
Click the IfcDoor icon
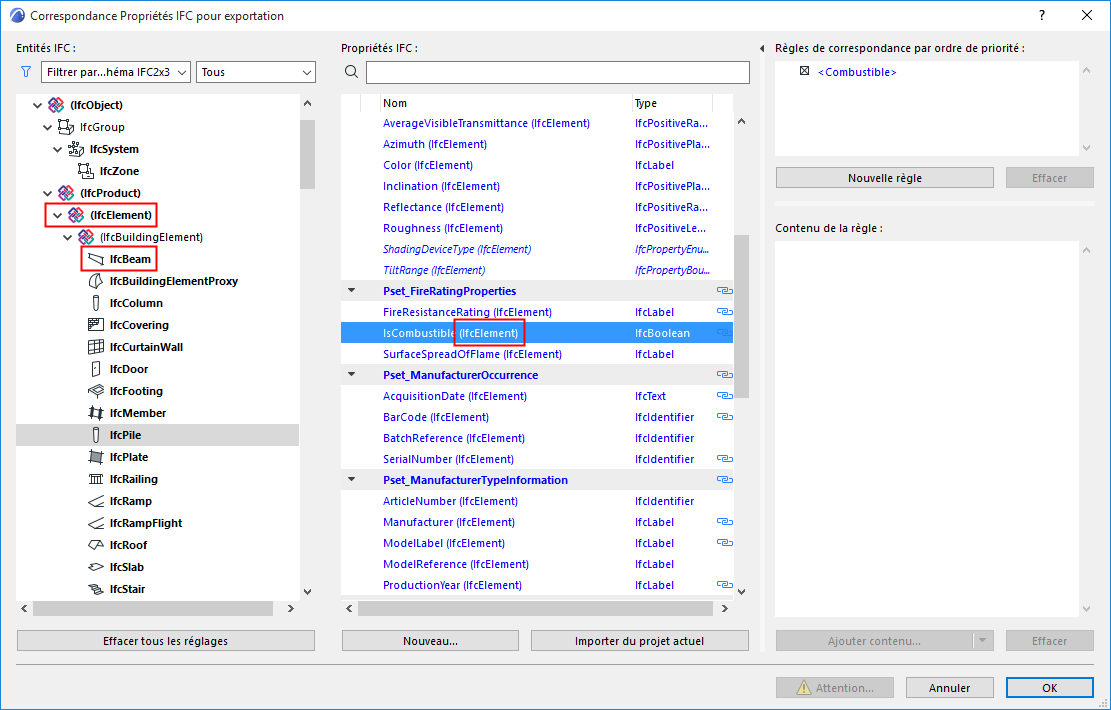tap(96, 369)
